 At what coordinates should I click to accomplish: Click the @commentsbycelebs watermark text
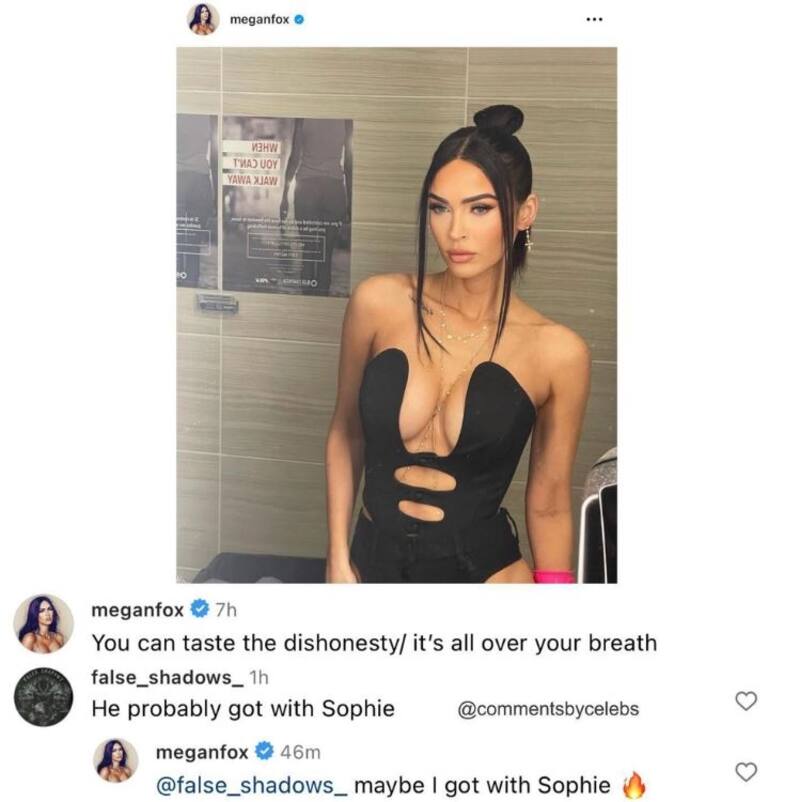coord(548,709)
